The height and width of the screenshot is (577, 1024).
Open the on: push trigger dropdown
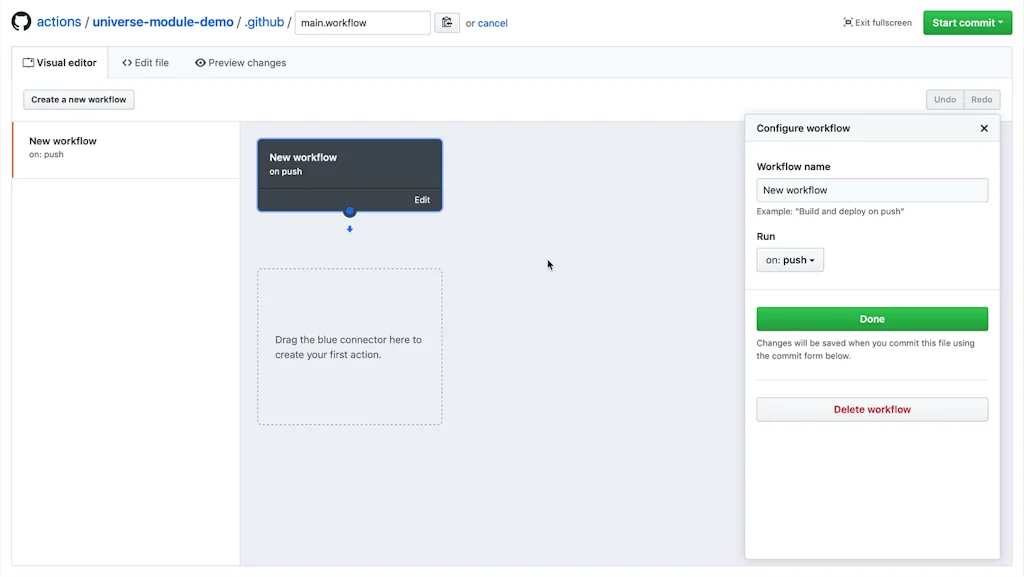click(x=790, y=259)
